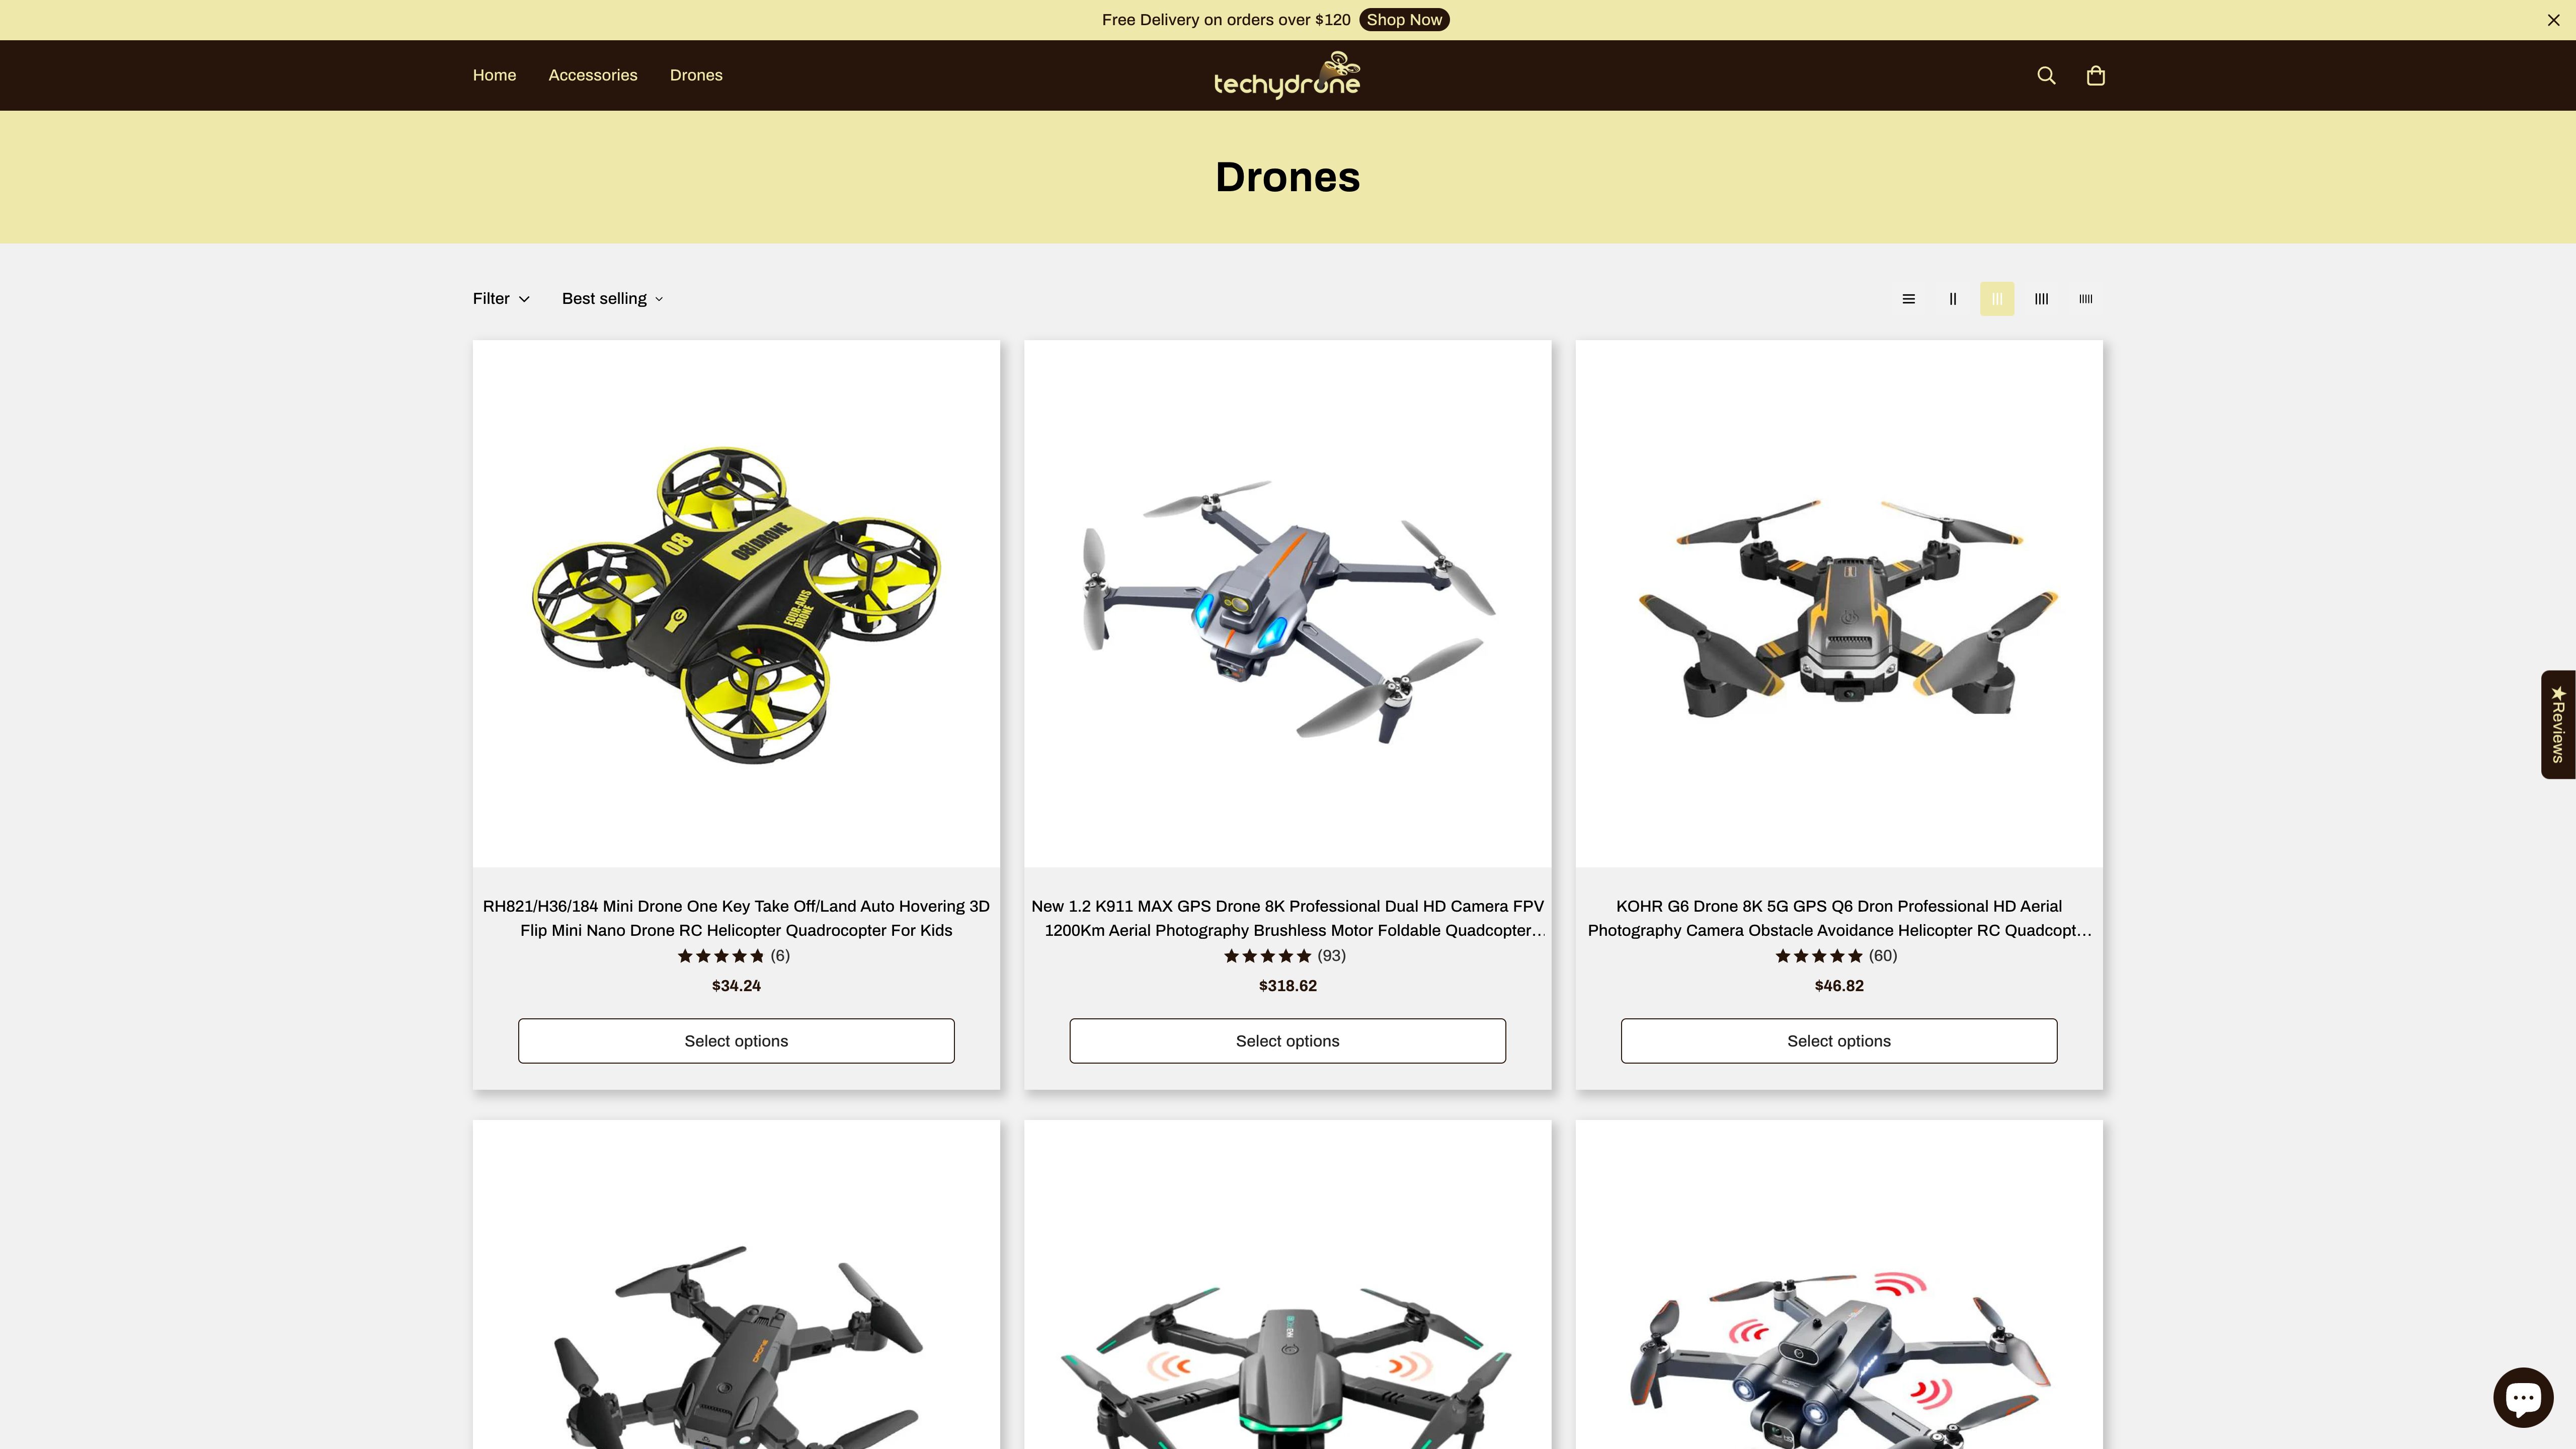Open Drones in navigation menu
Image resolution: width=2576 pixels, height=1449 pixels.
click(x=696, y=76)
